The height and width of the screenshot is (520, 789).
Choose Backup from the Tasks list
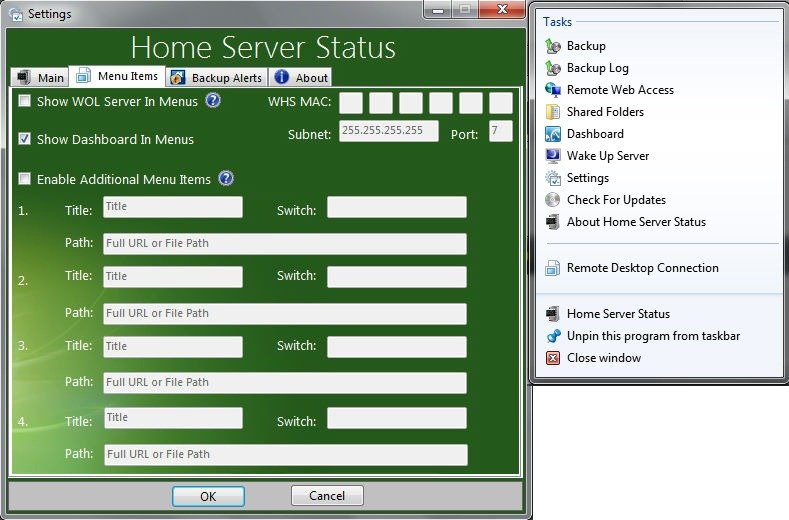point(586,46)
